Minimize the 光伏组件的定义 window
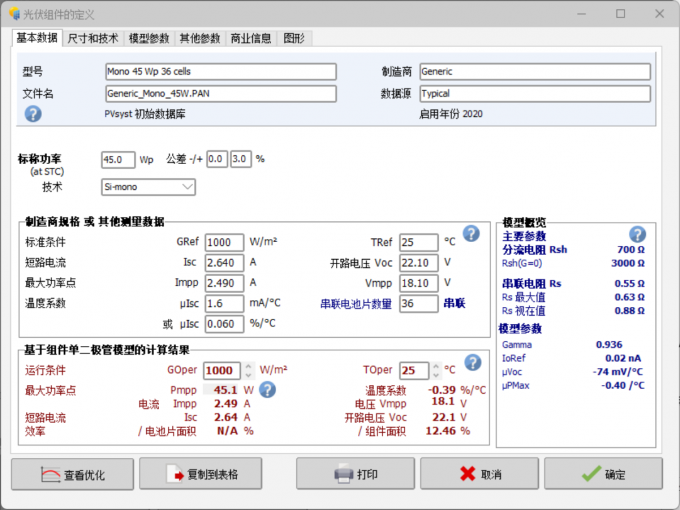Image resolution: width=680 pixels, height=510 pixels. click(582, 14)
